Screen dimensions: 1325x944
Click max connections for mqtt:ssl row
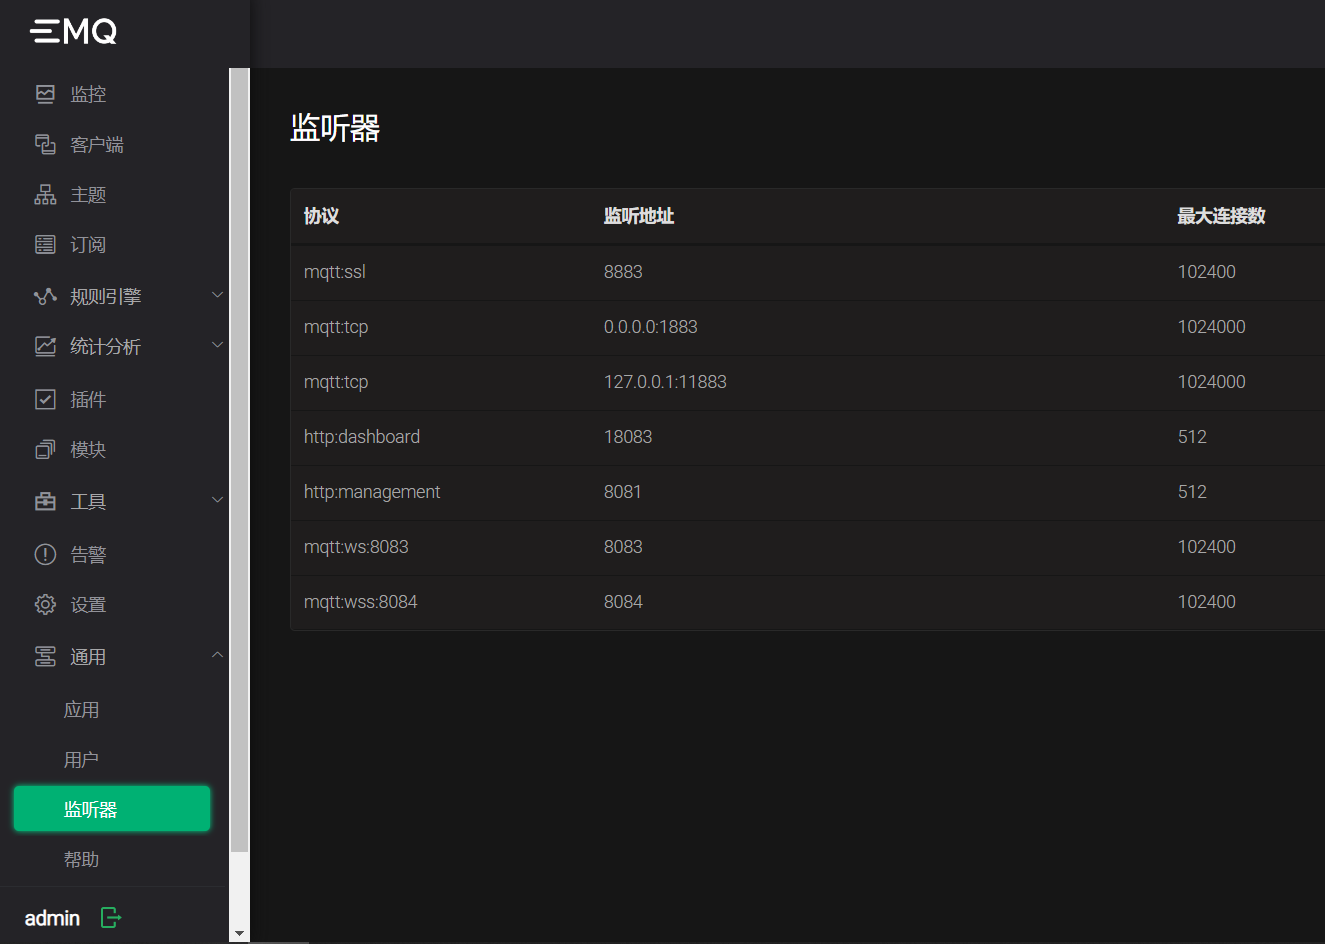1207,272
